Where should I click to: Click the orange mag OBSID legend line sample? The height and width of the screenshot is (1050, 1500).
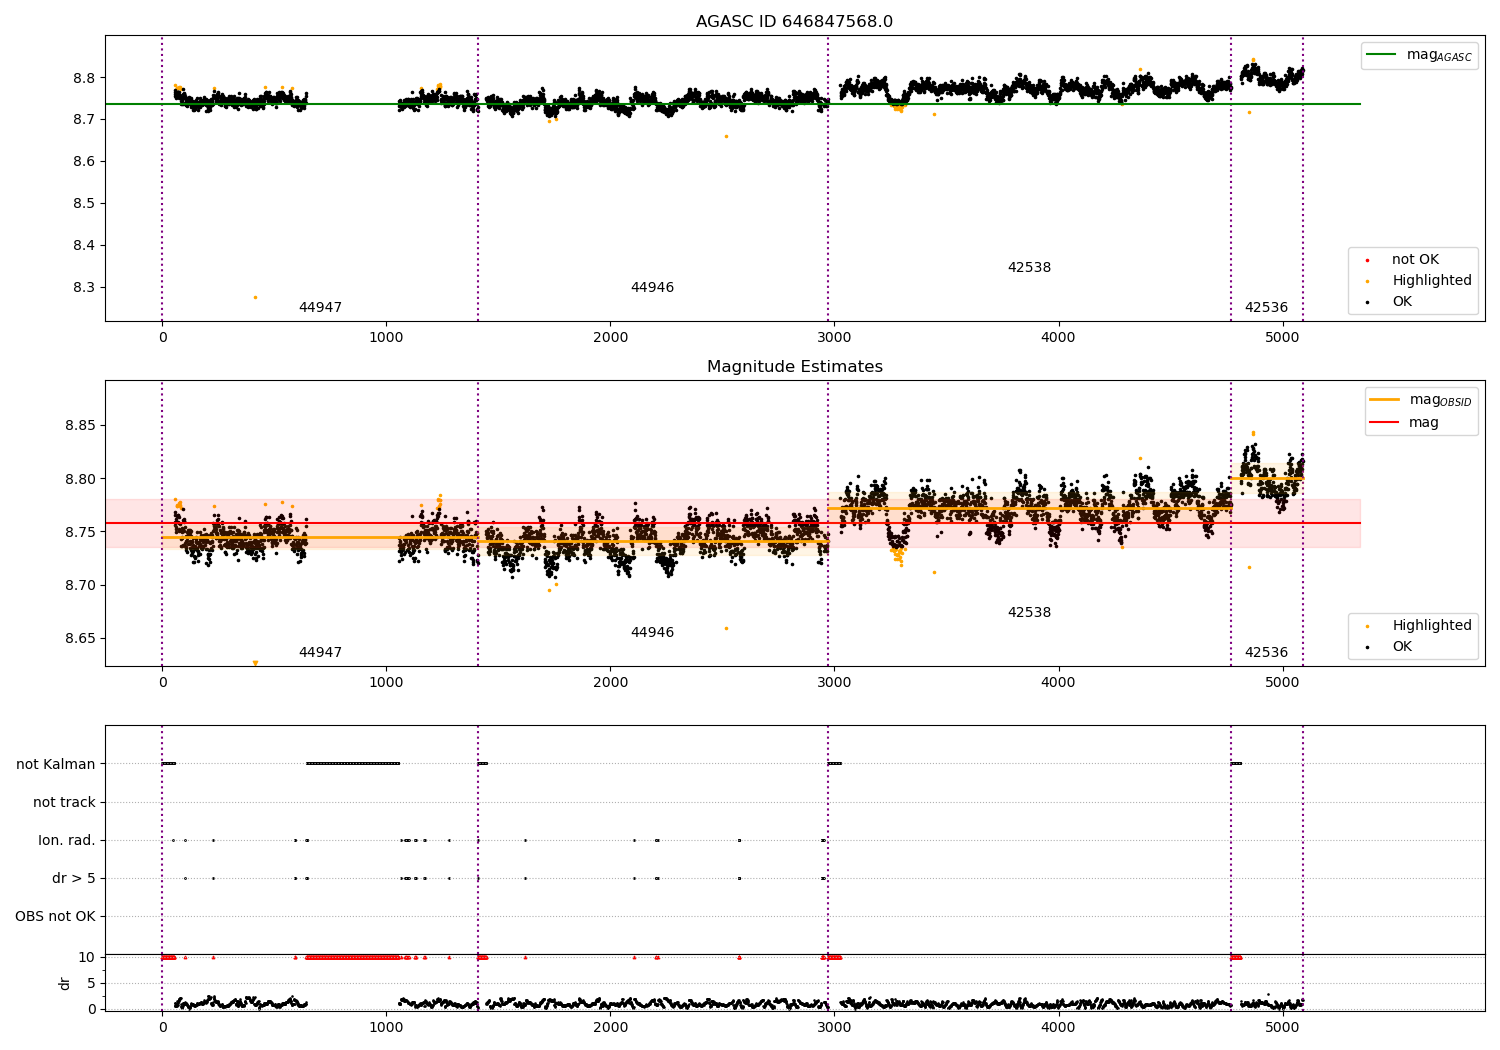pos(1385,400)
